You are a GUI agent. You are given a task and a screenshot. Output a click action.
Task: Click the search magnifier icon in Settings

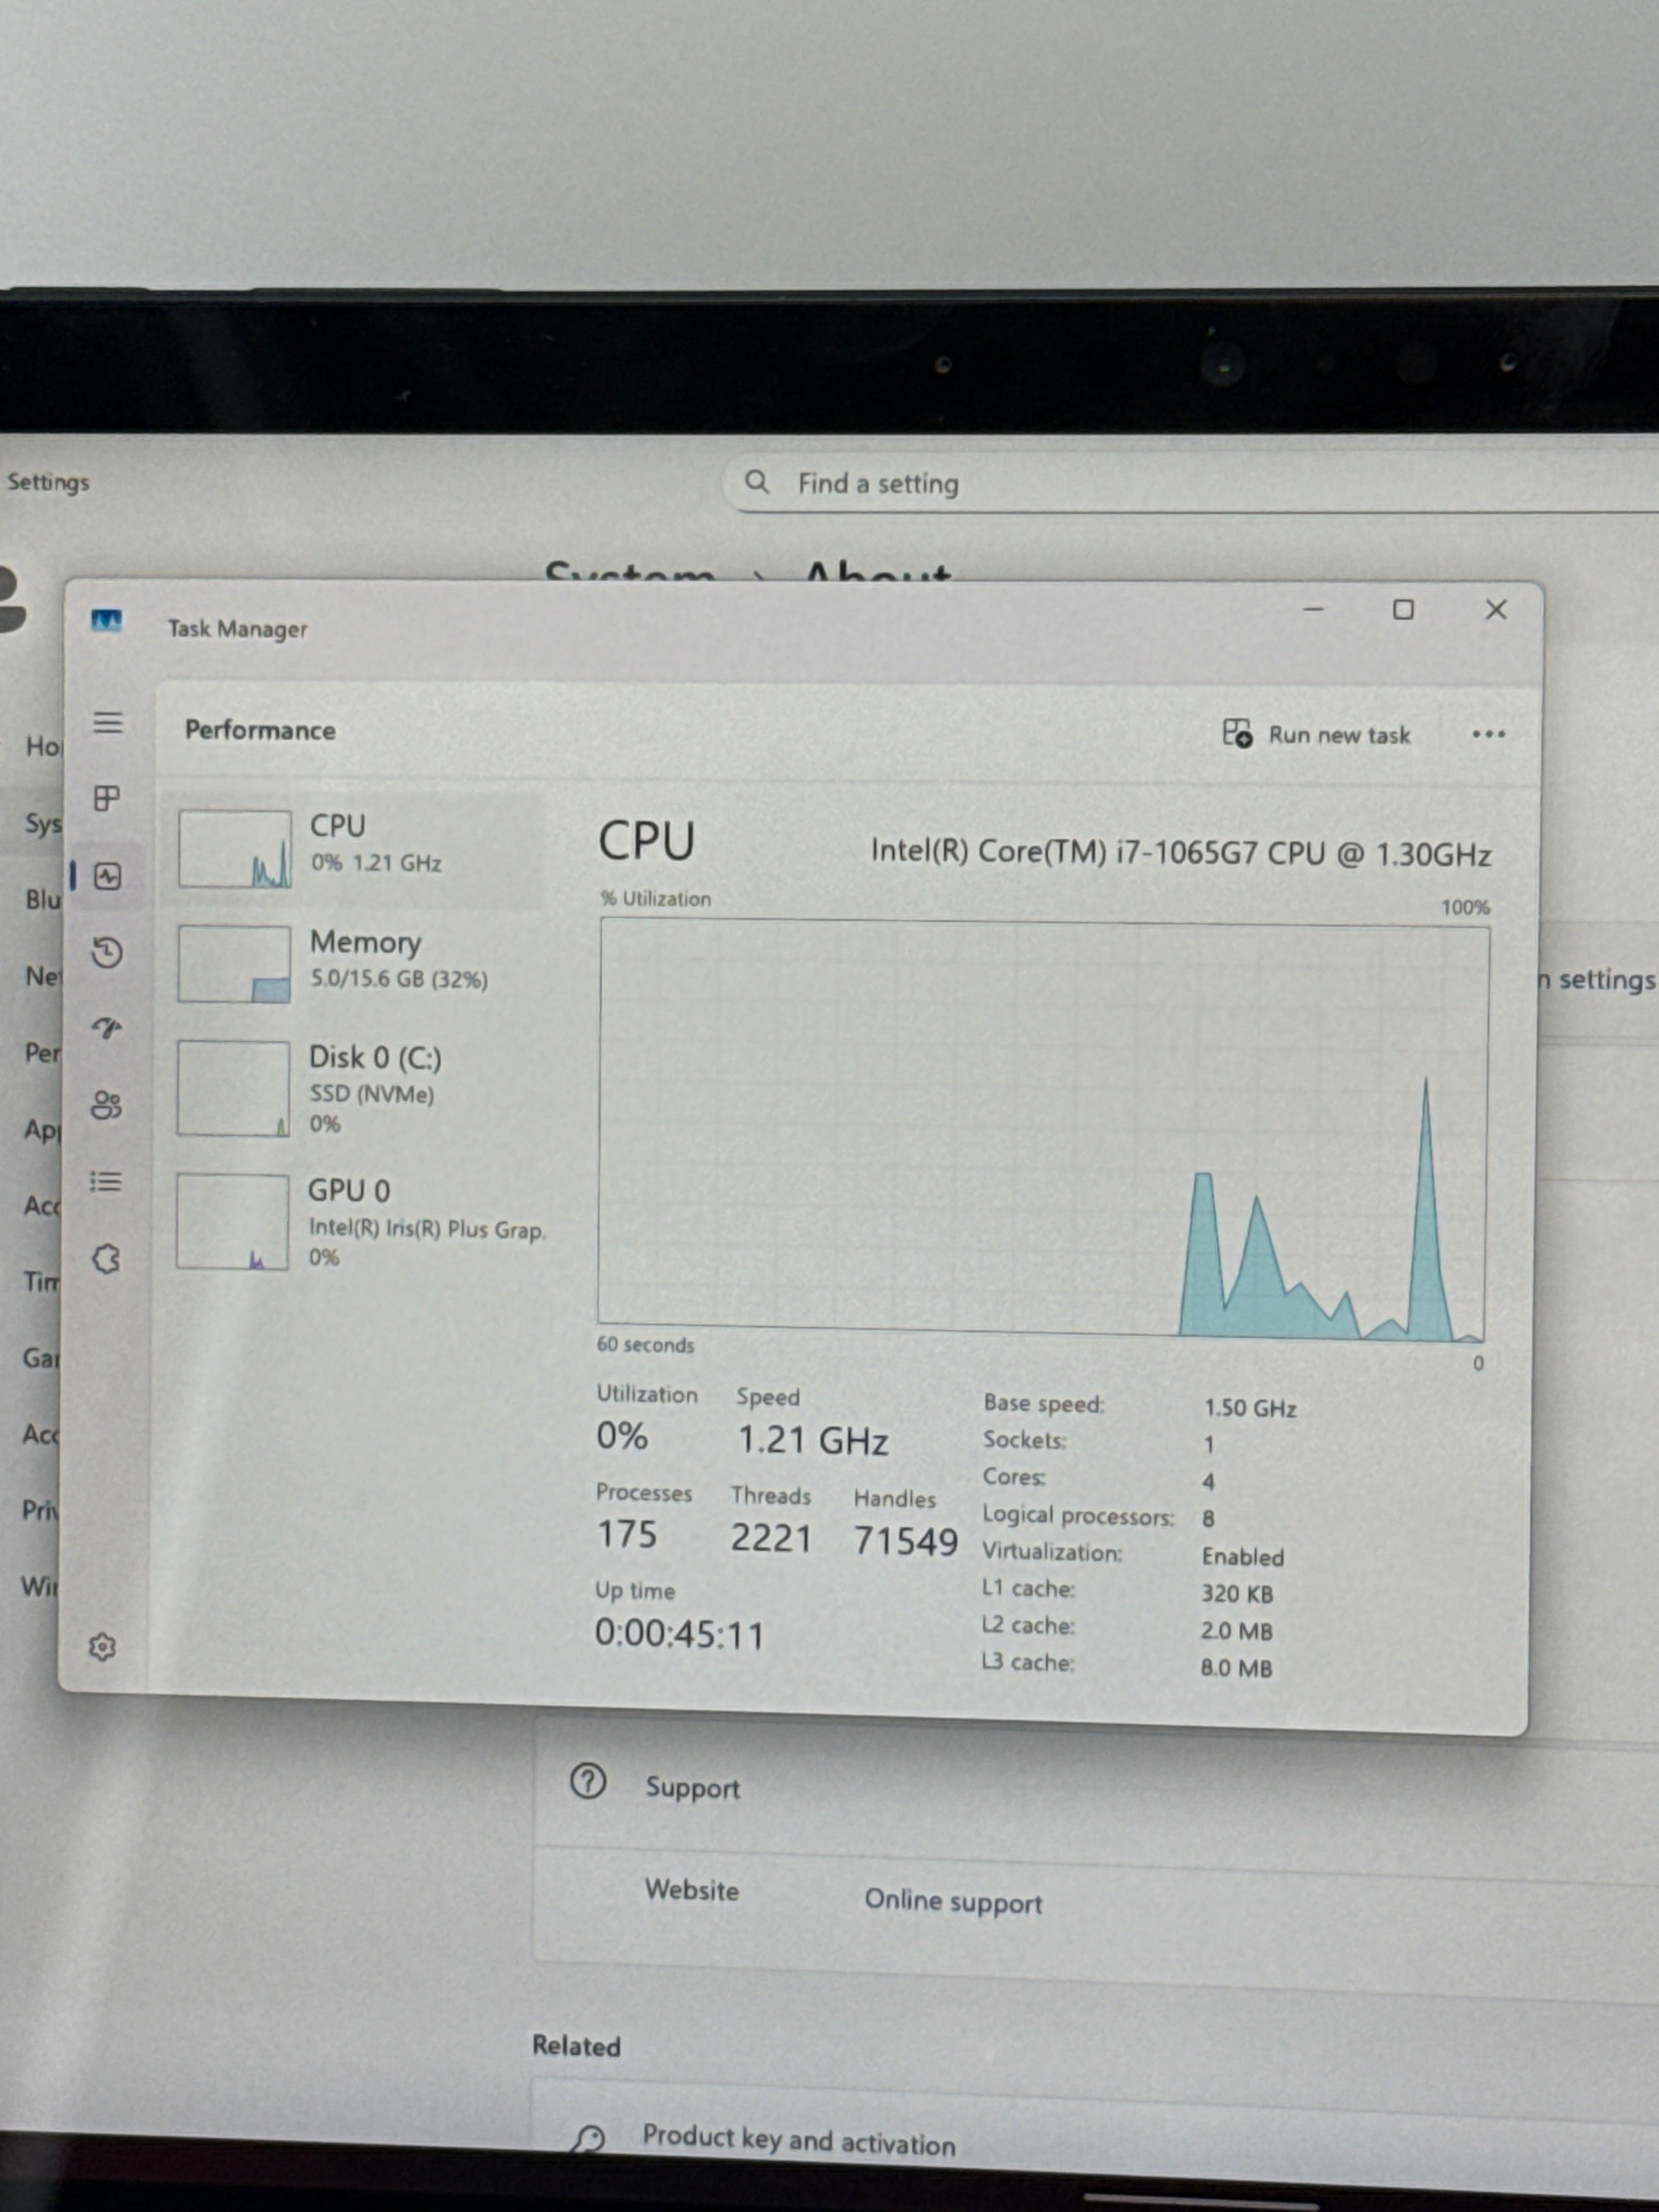pos(757,482)
